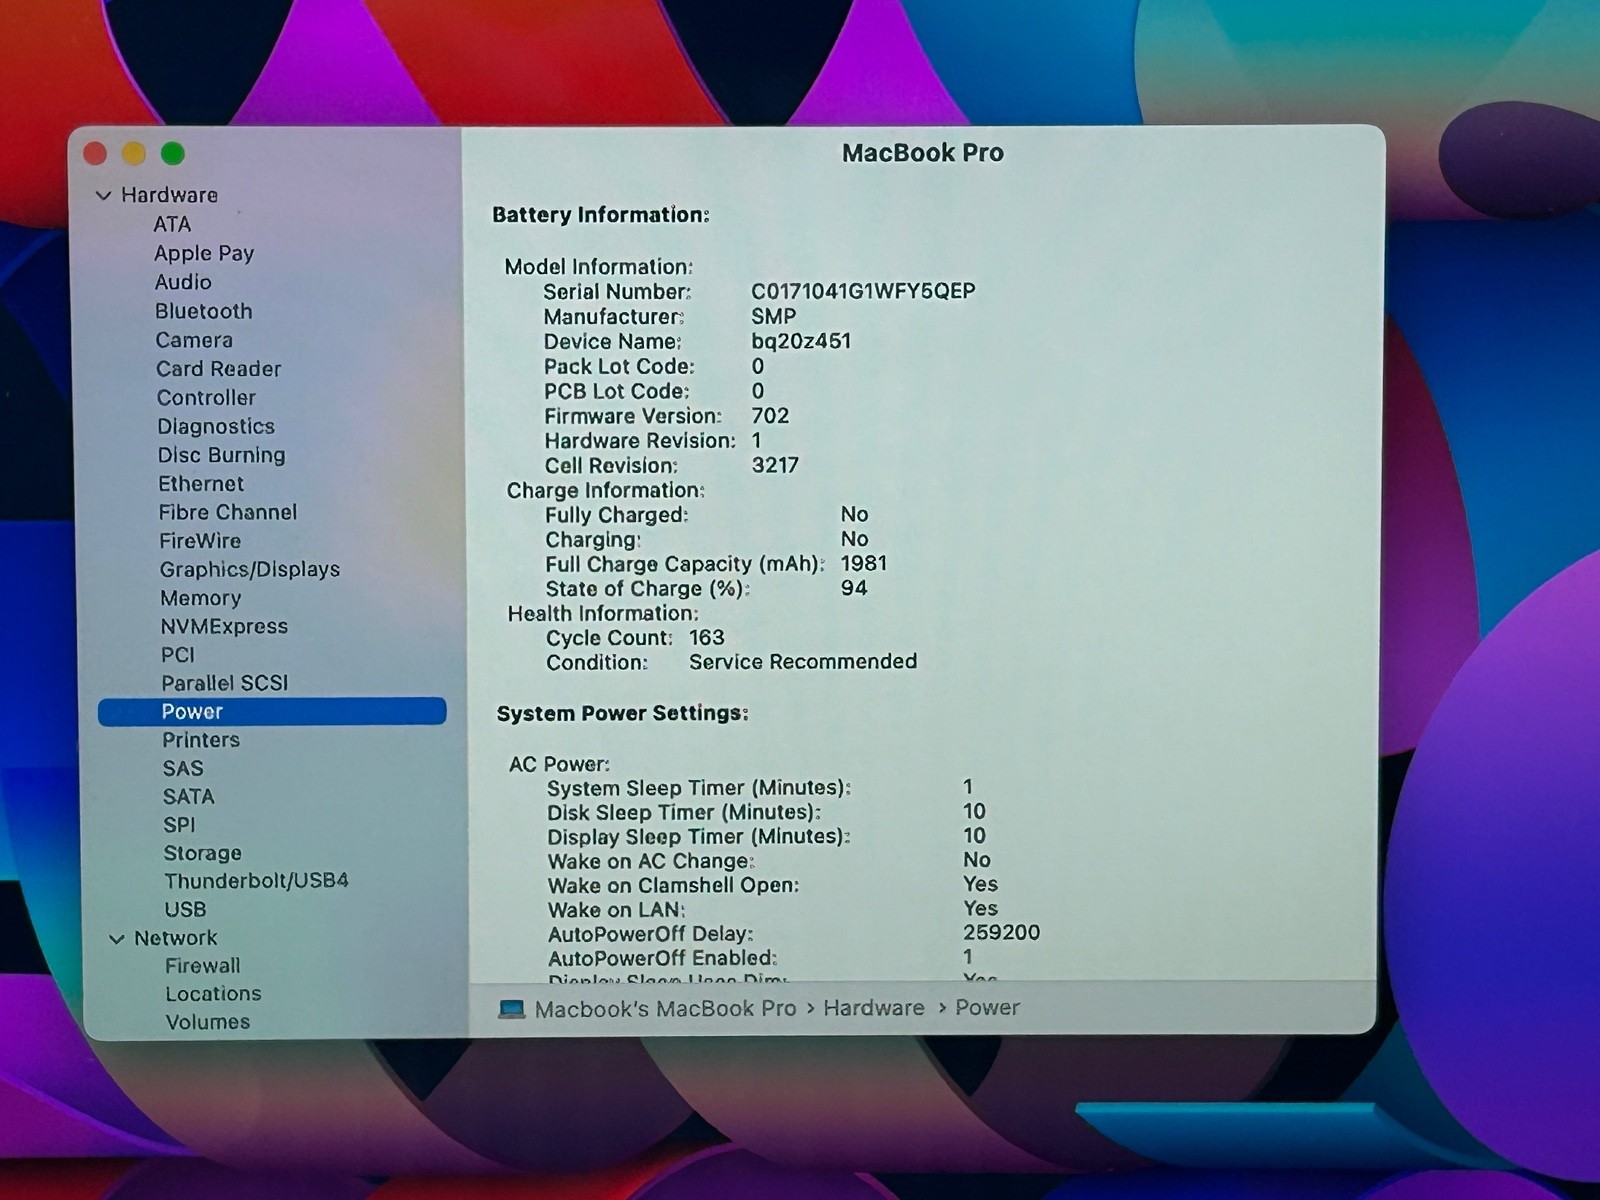Select Bluetooth in the Hardware list
The image size is (1600, 1200).
pyautogui.click(x=203, y=311)
